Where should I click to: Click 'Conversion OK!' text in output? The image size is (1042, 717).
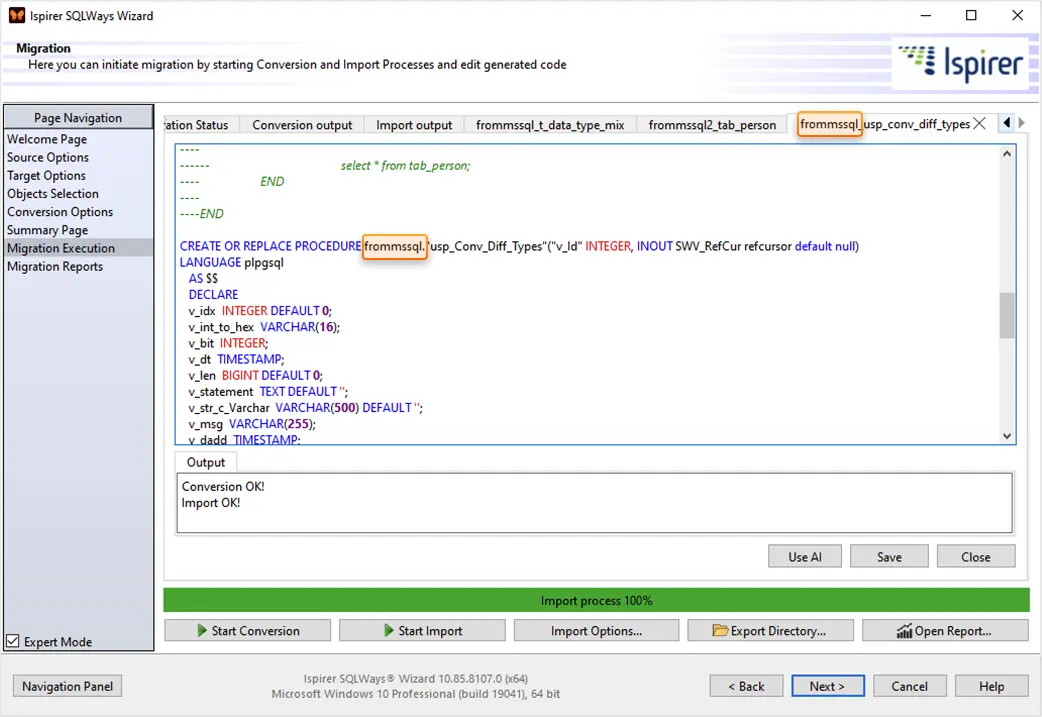(x=223, y=486)
